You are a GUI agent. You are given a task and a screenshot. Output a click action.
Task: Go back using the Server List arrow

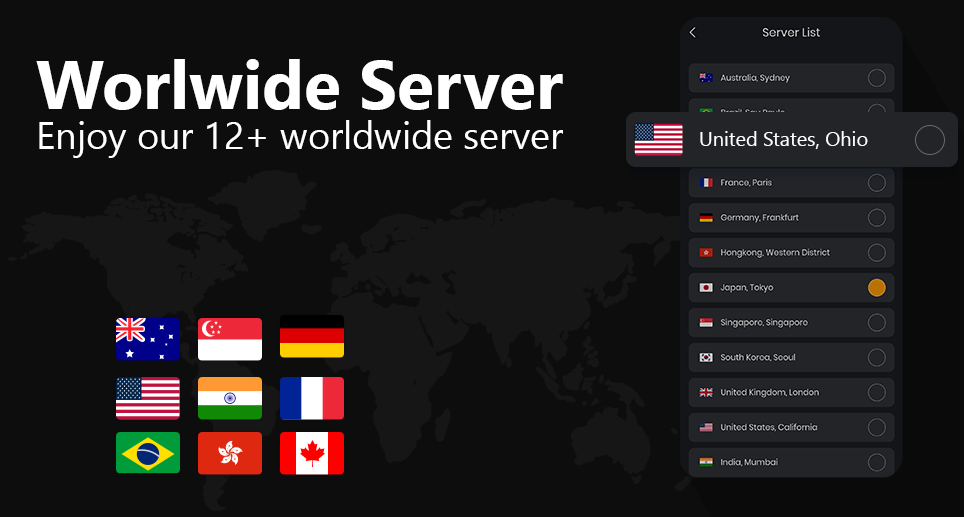pyautogui.click(x=693, y=33)
